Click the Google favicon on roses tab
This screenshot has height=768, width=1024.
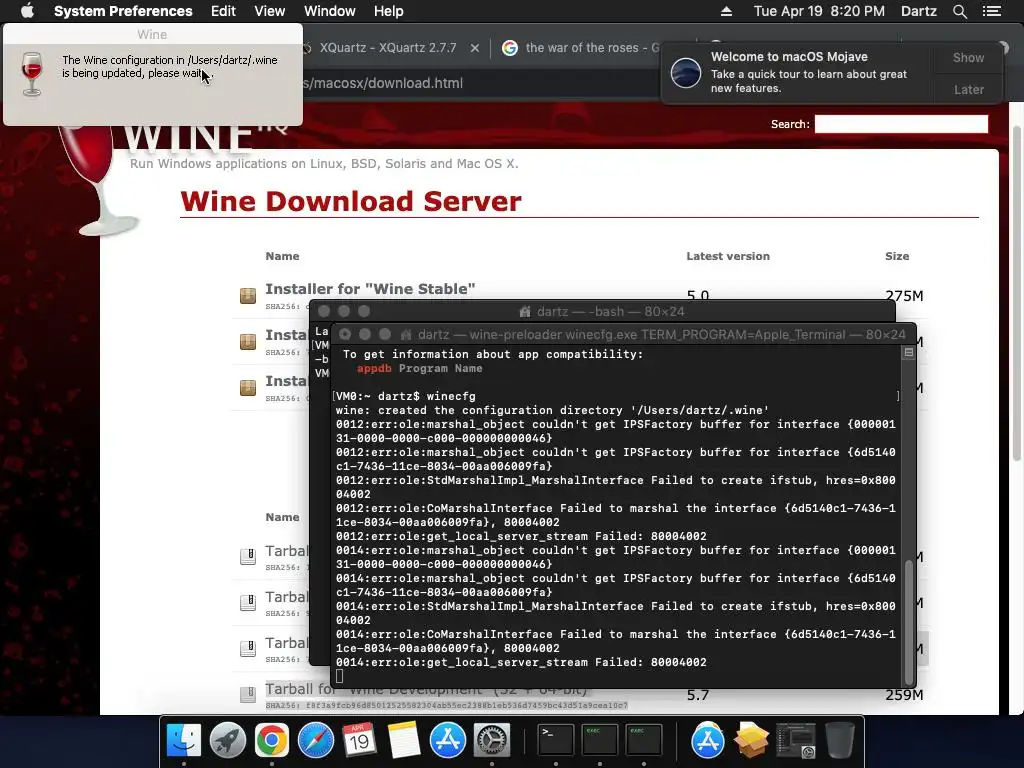(510, 48)
